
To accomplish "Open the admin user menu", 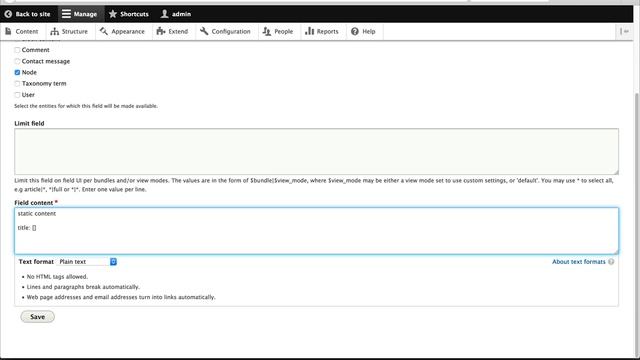I will click(164, 14).
